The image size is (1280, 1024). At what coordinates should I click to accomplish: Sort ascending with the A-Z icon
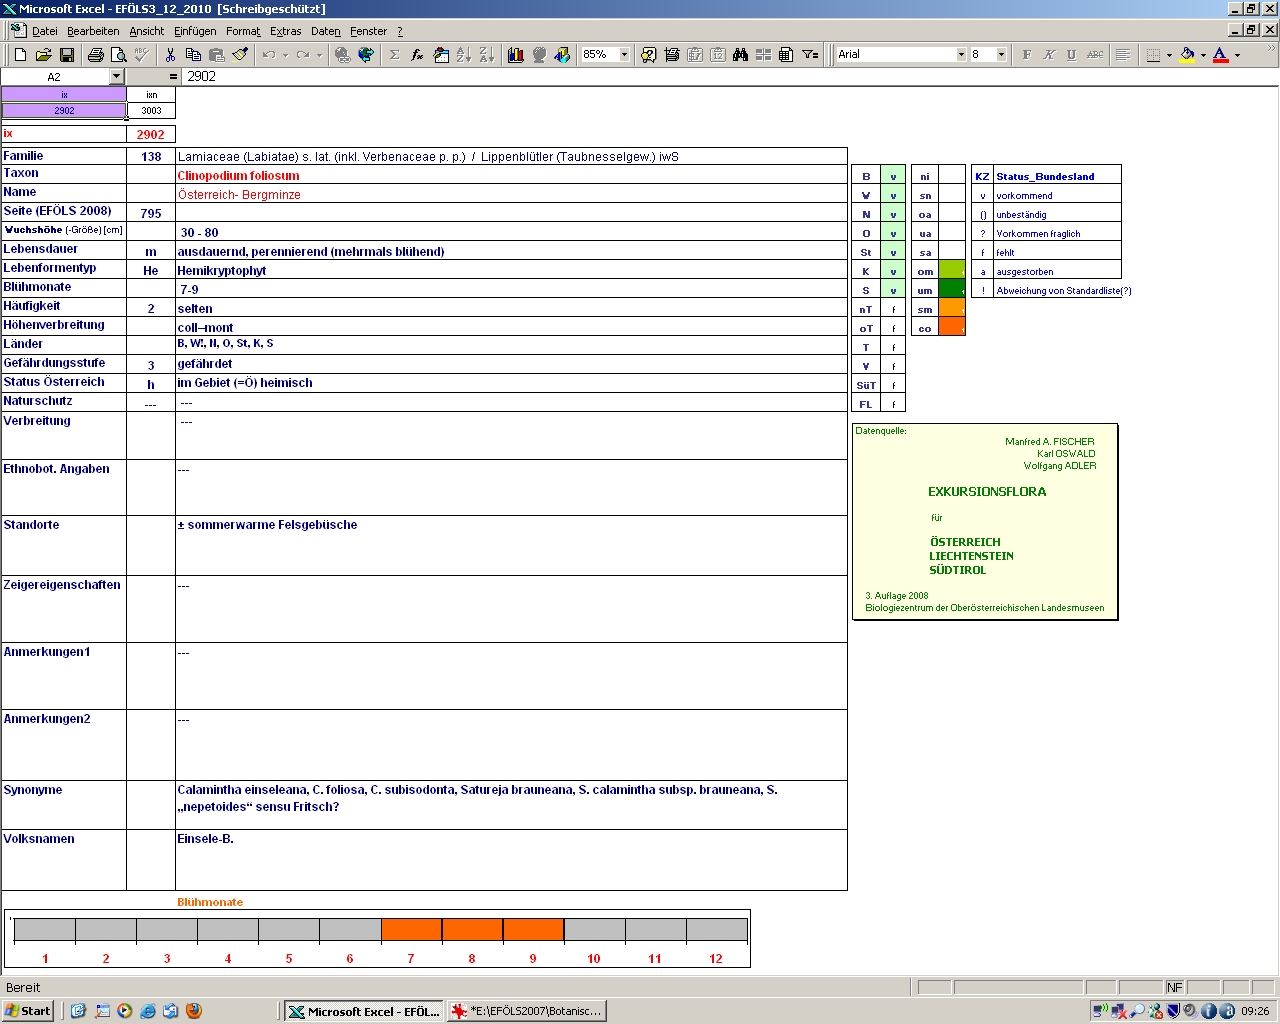[x=464, y=55]
